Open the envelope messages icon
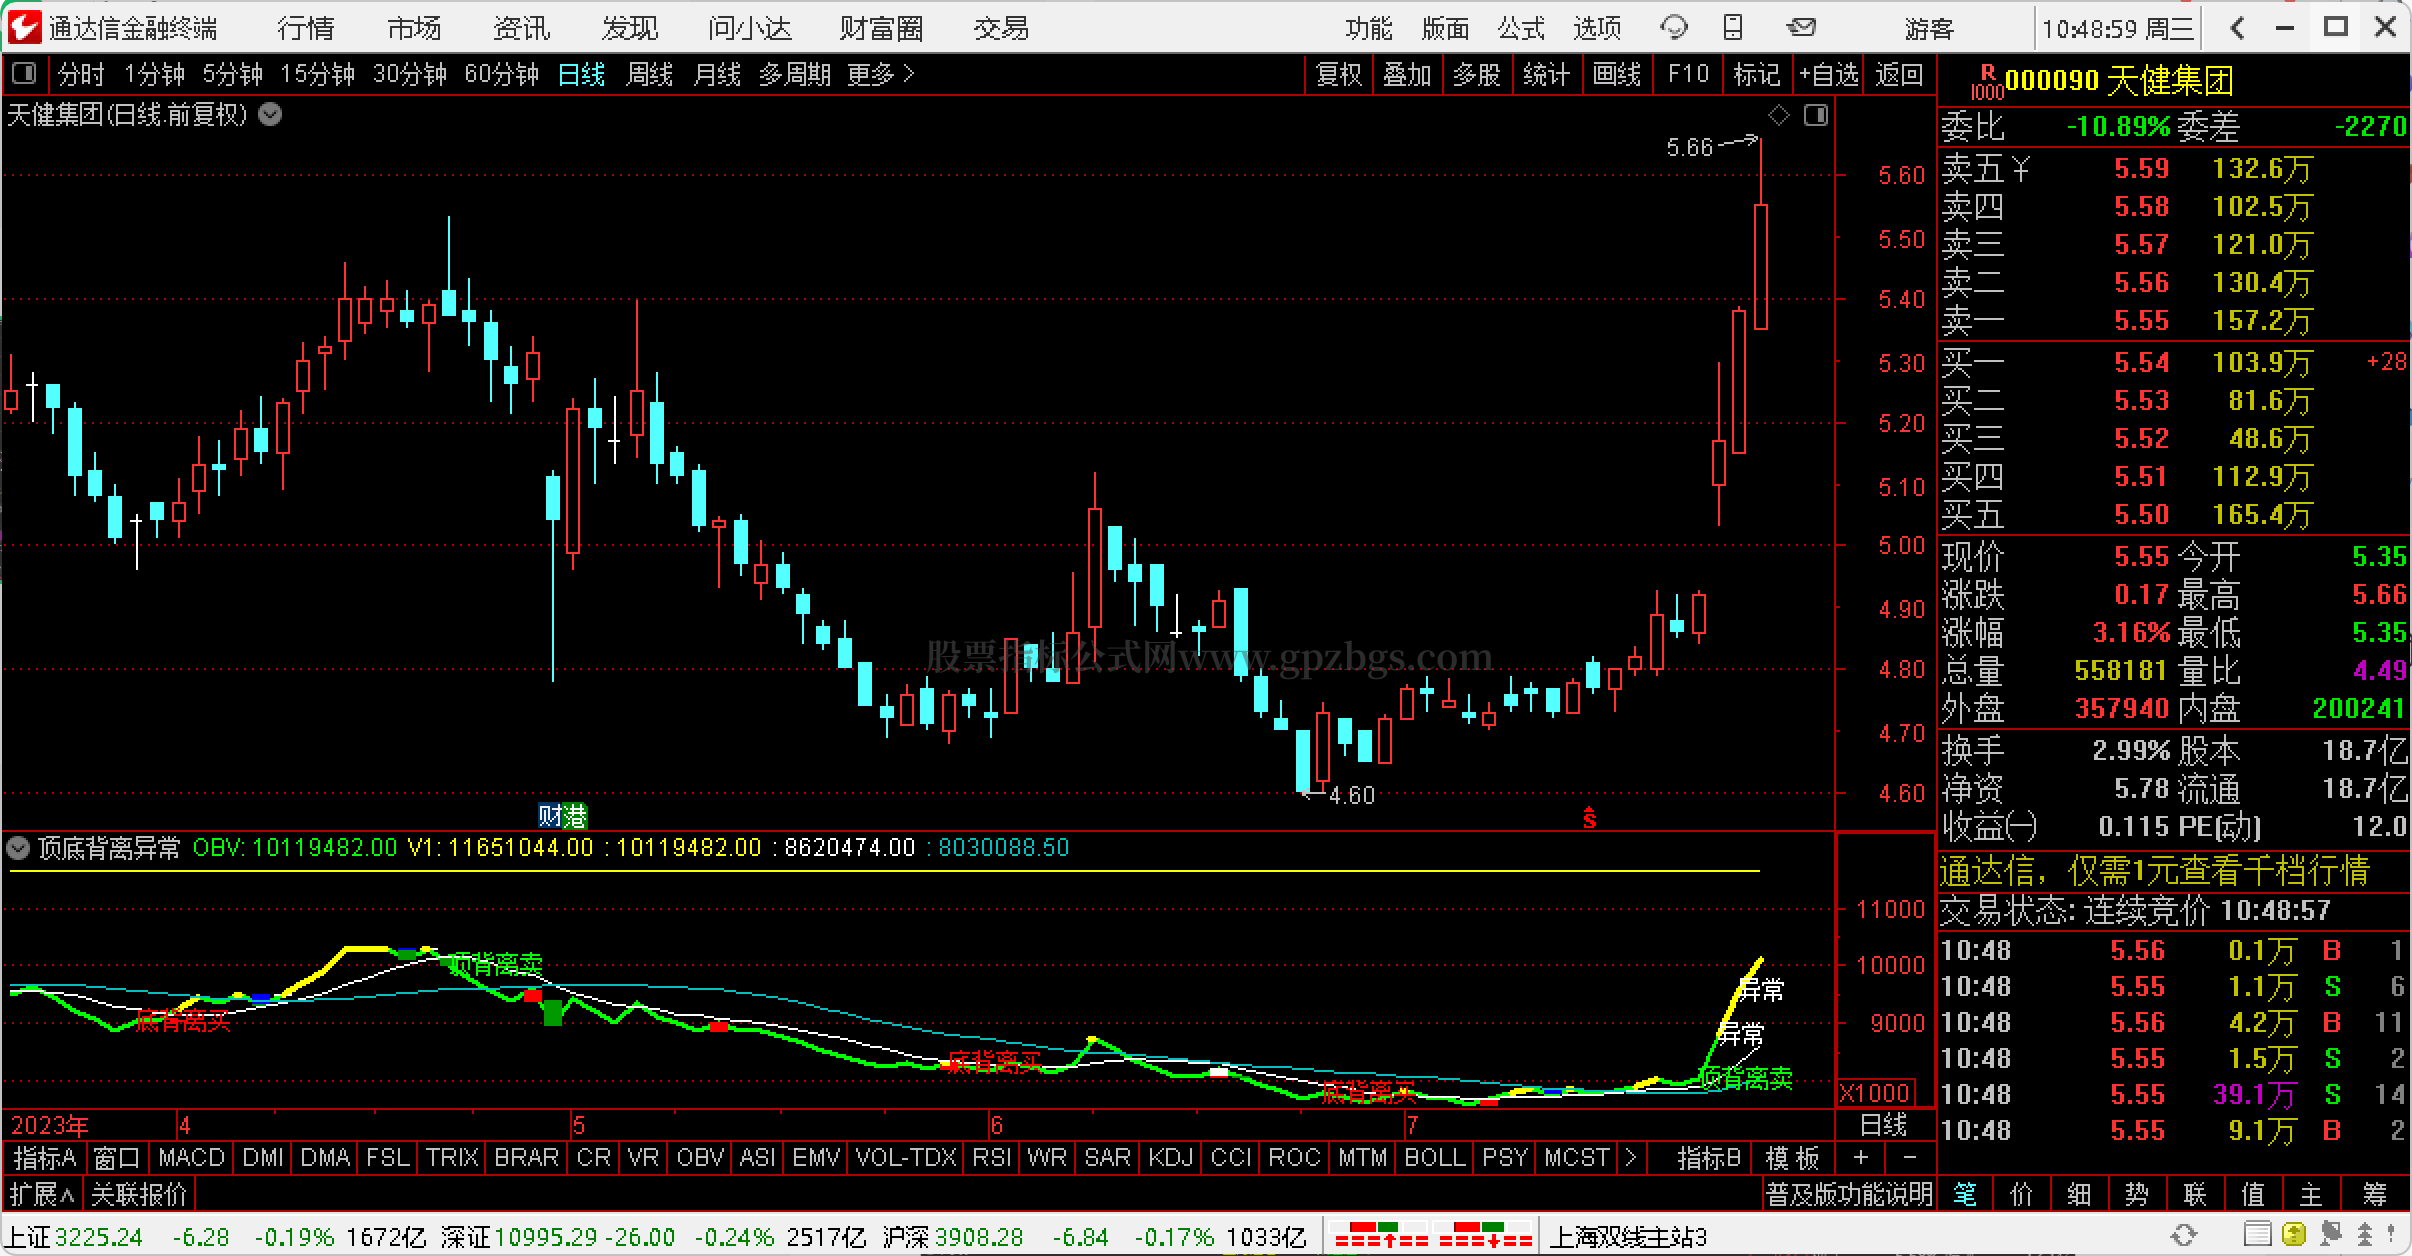Viewport: 2412px width, 1256px height. [1800, 28]
